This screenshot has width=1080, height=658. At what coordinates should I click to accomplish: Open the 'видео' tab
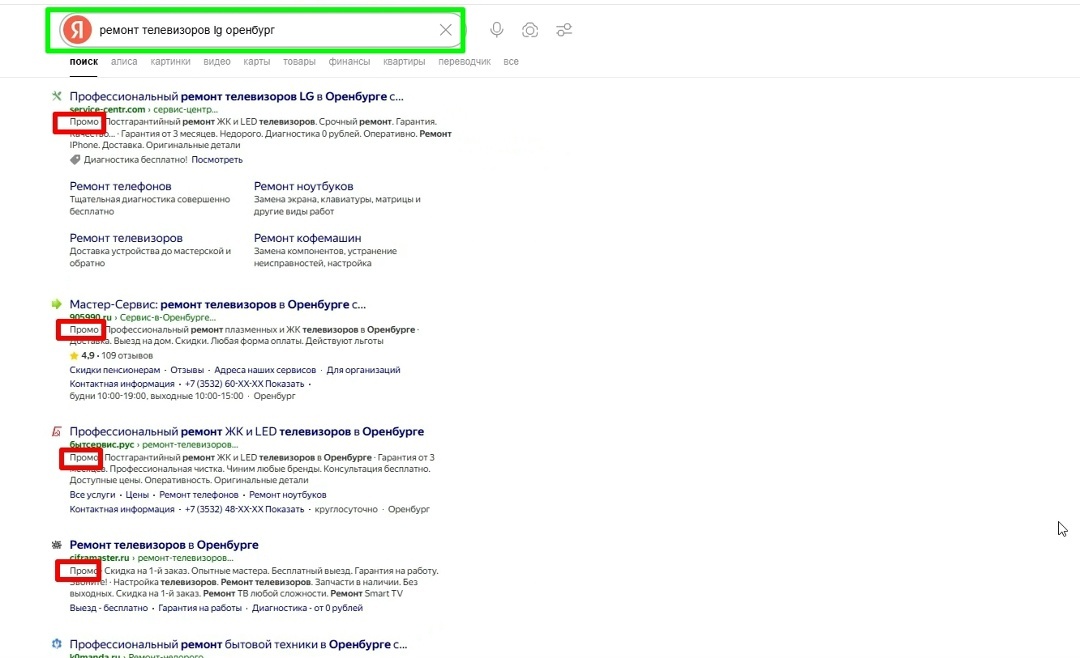(216, 61)
